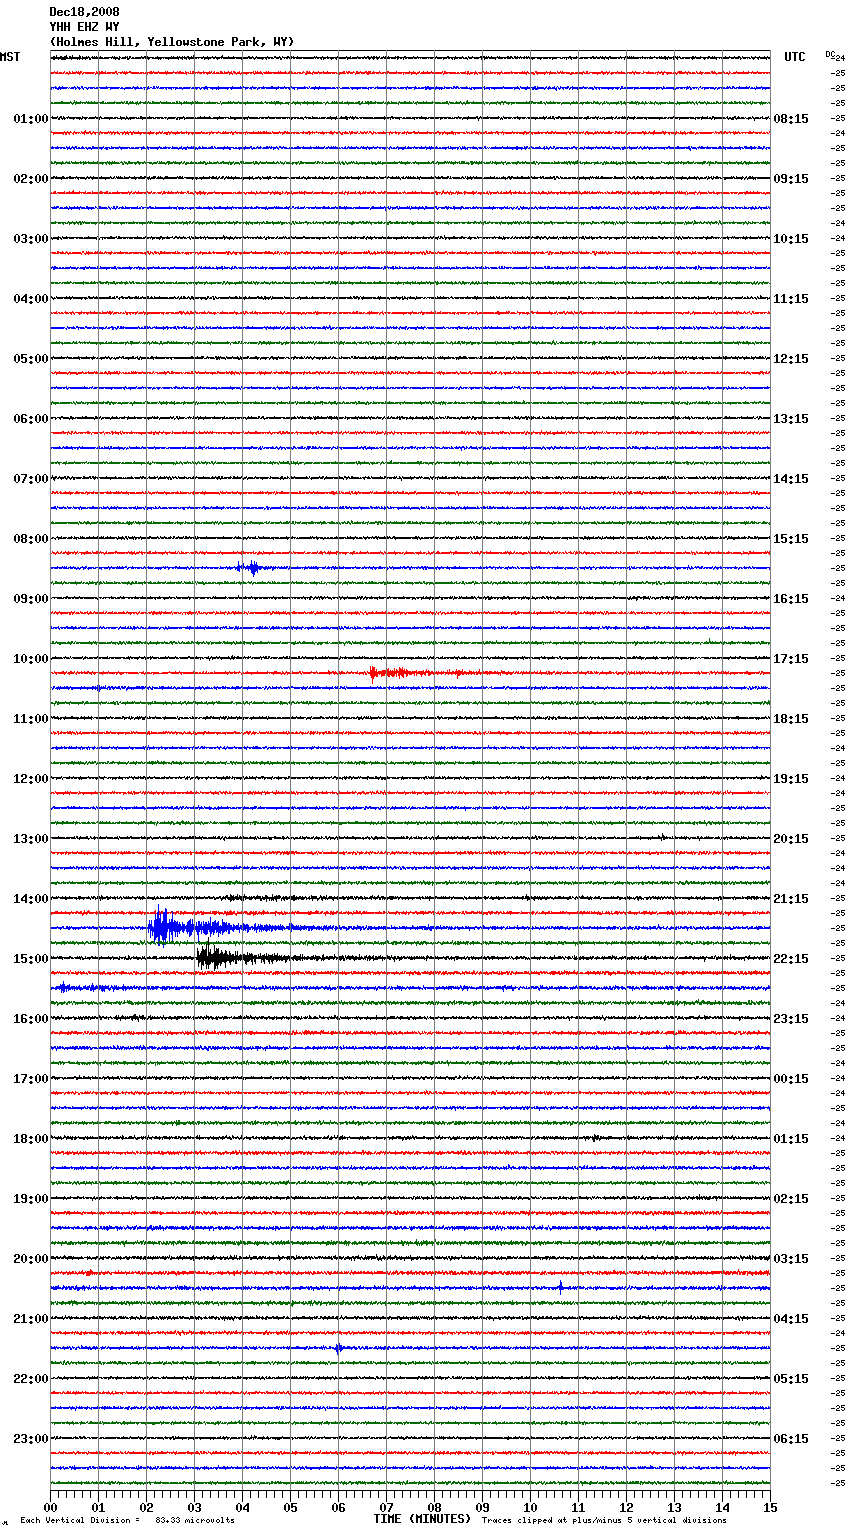This screenshot has height=1534, width=850.
Task: Click the Traces clipped at plus/minus 5 note
Action: click(604, 1520)
